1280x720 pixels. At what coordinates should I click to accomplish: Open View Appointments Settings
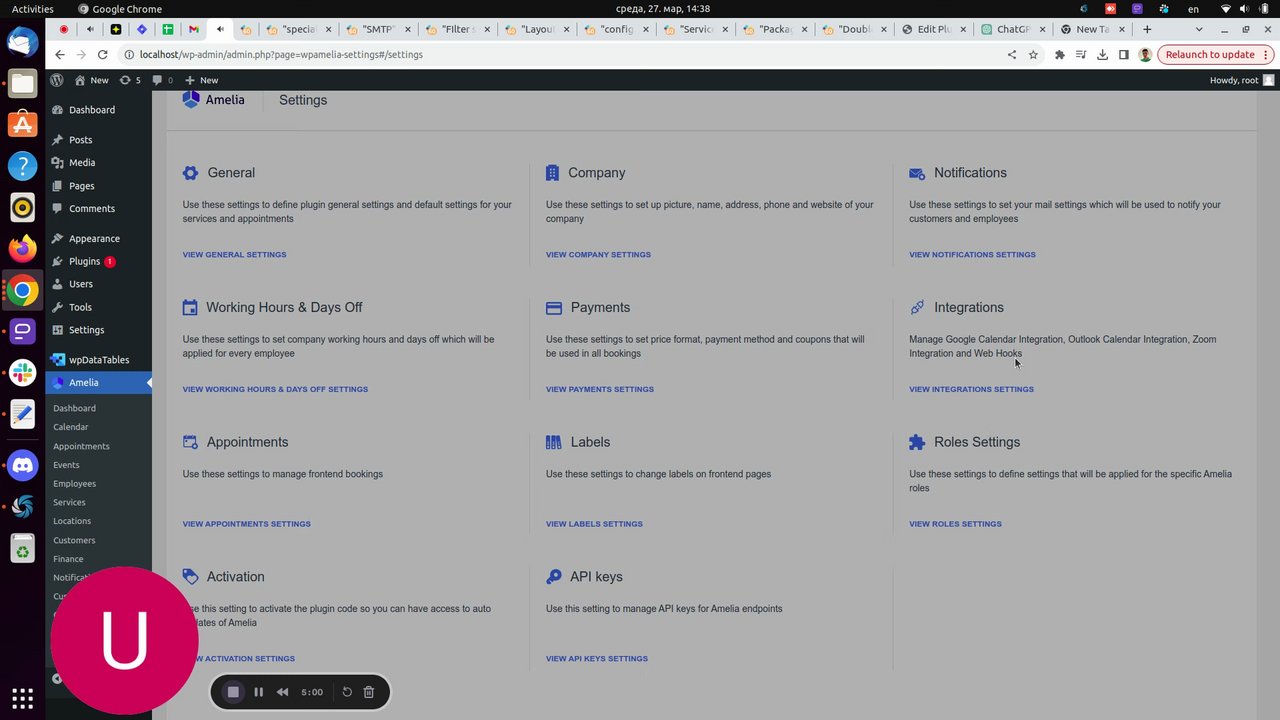tap(246, 524)
